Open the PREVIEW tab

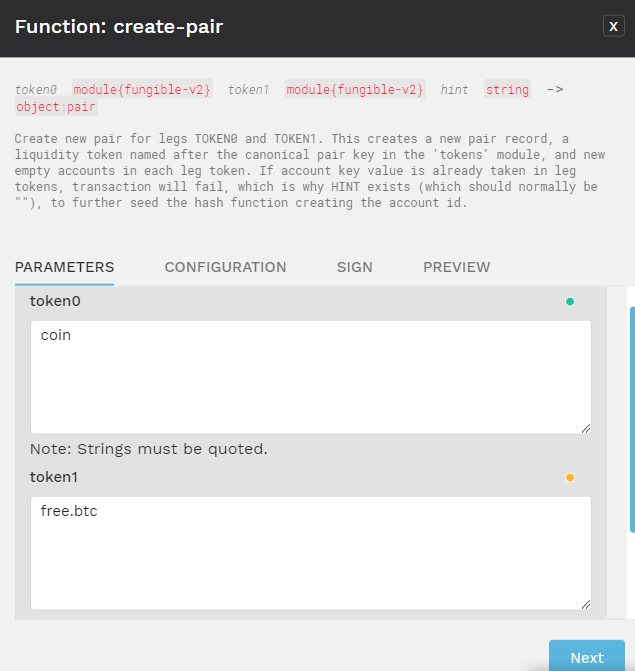coord(457,267)
